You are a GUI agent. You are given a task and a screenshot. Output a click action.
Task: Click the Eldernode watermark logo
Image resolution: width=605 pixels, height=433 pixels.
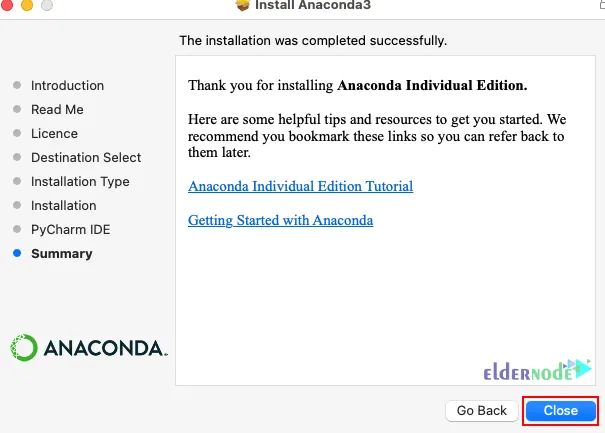[537, 370]
